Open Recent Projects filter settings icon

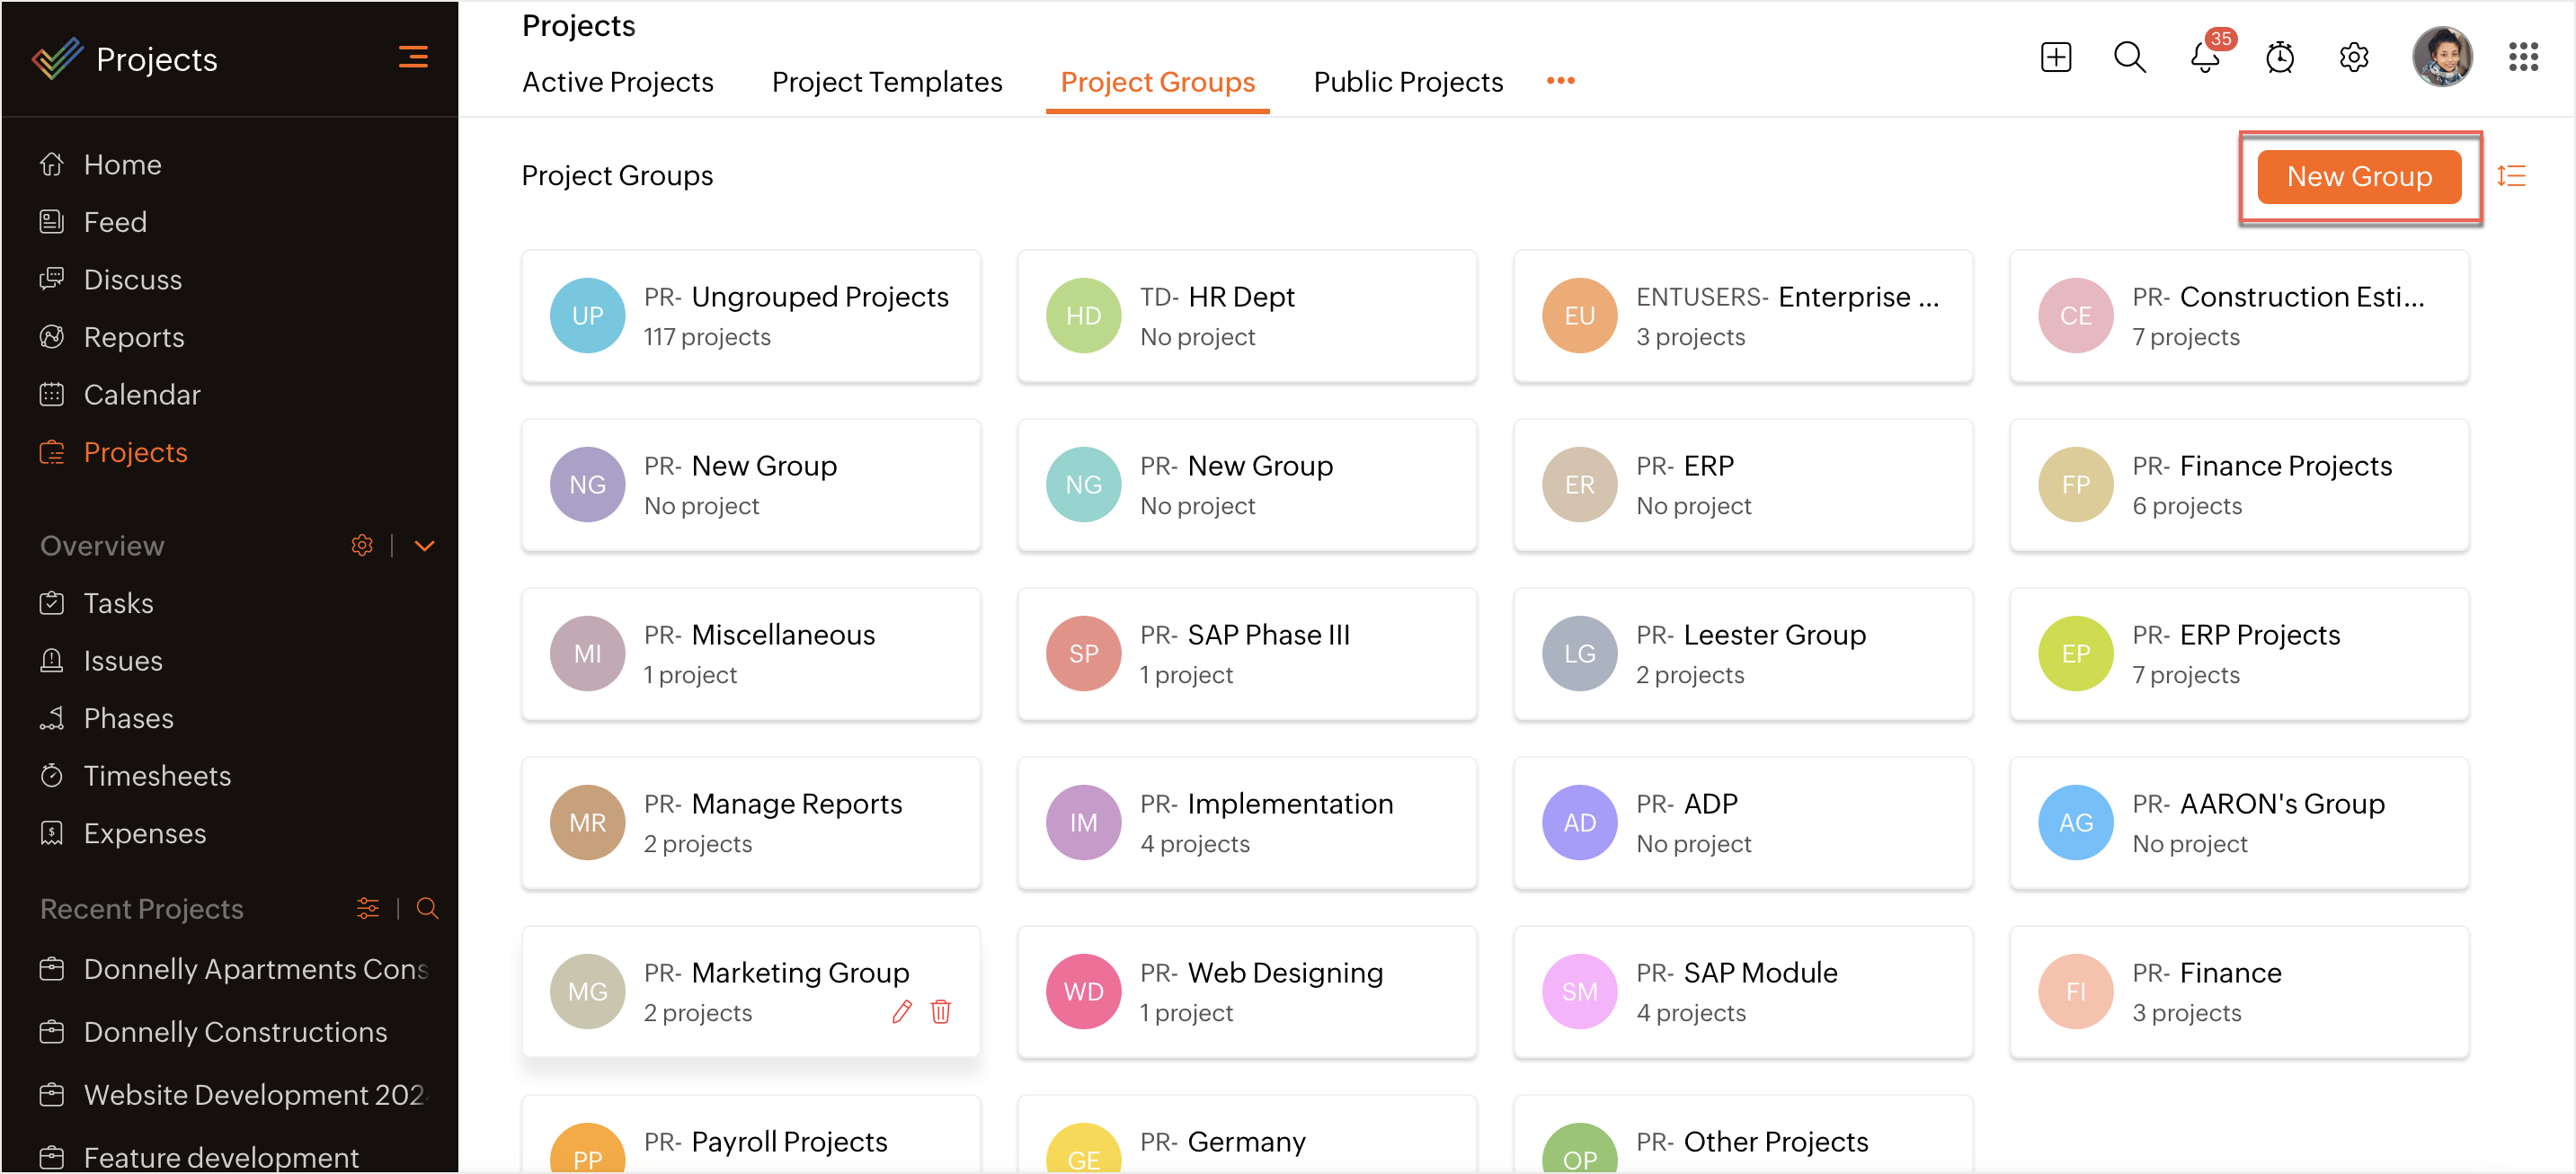(x=367, y=908)
